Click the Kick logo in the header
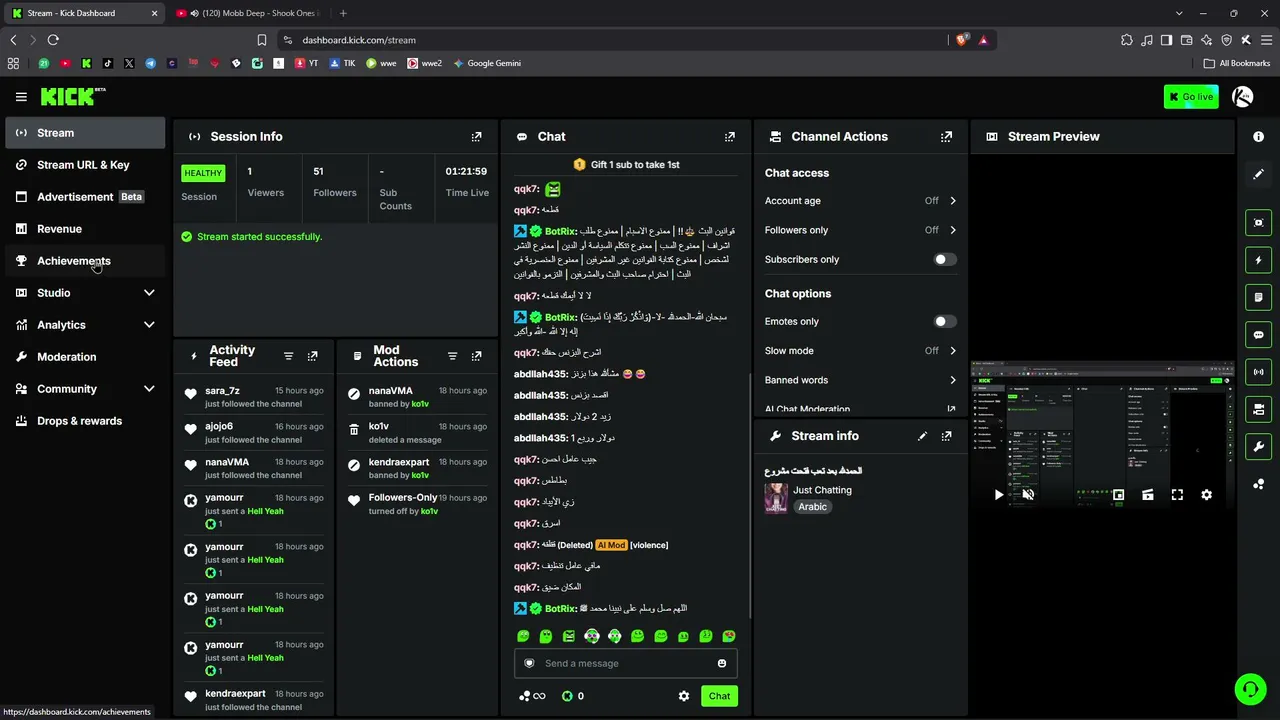The image size is (1280, 720). point(73,96)
